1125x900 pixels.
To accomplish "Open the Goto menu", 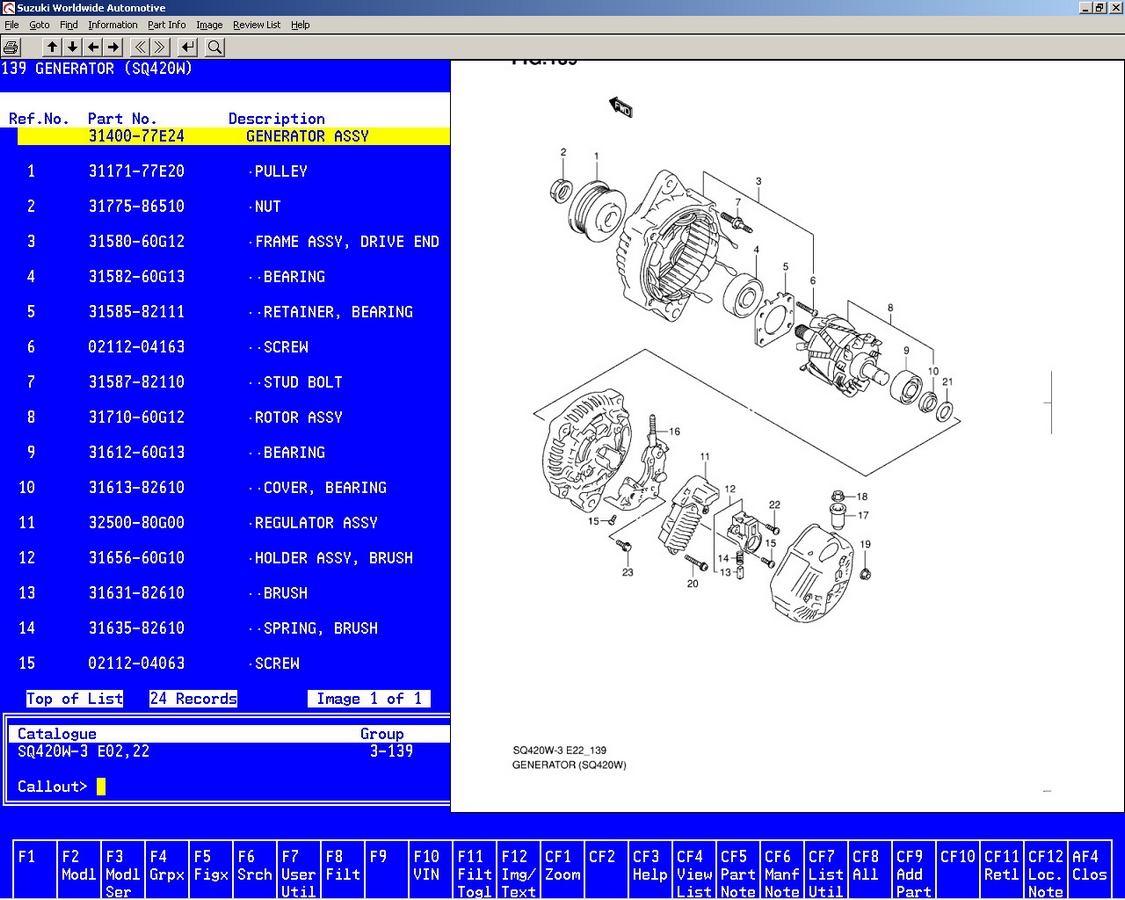I will pyautogui.click(x=39, y=24).
